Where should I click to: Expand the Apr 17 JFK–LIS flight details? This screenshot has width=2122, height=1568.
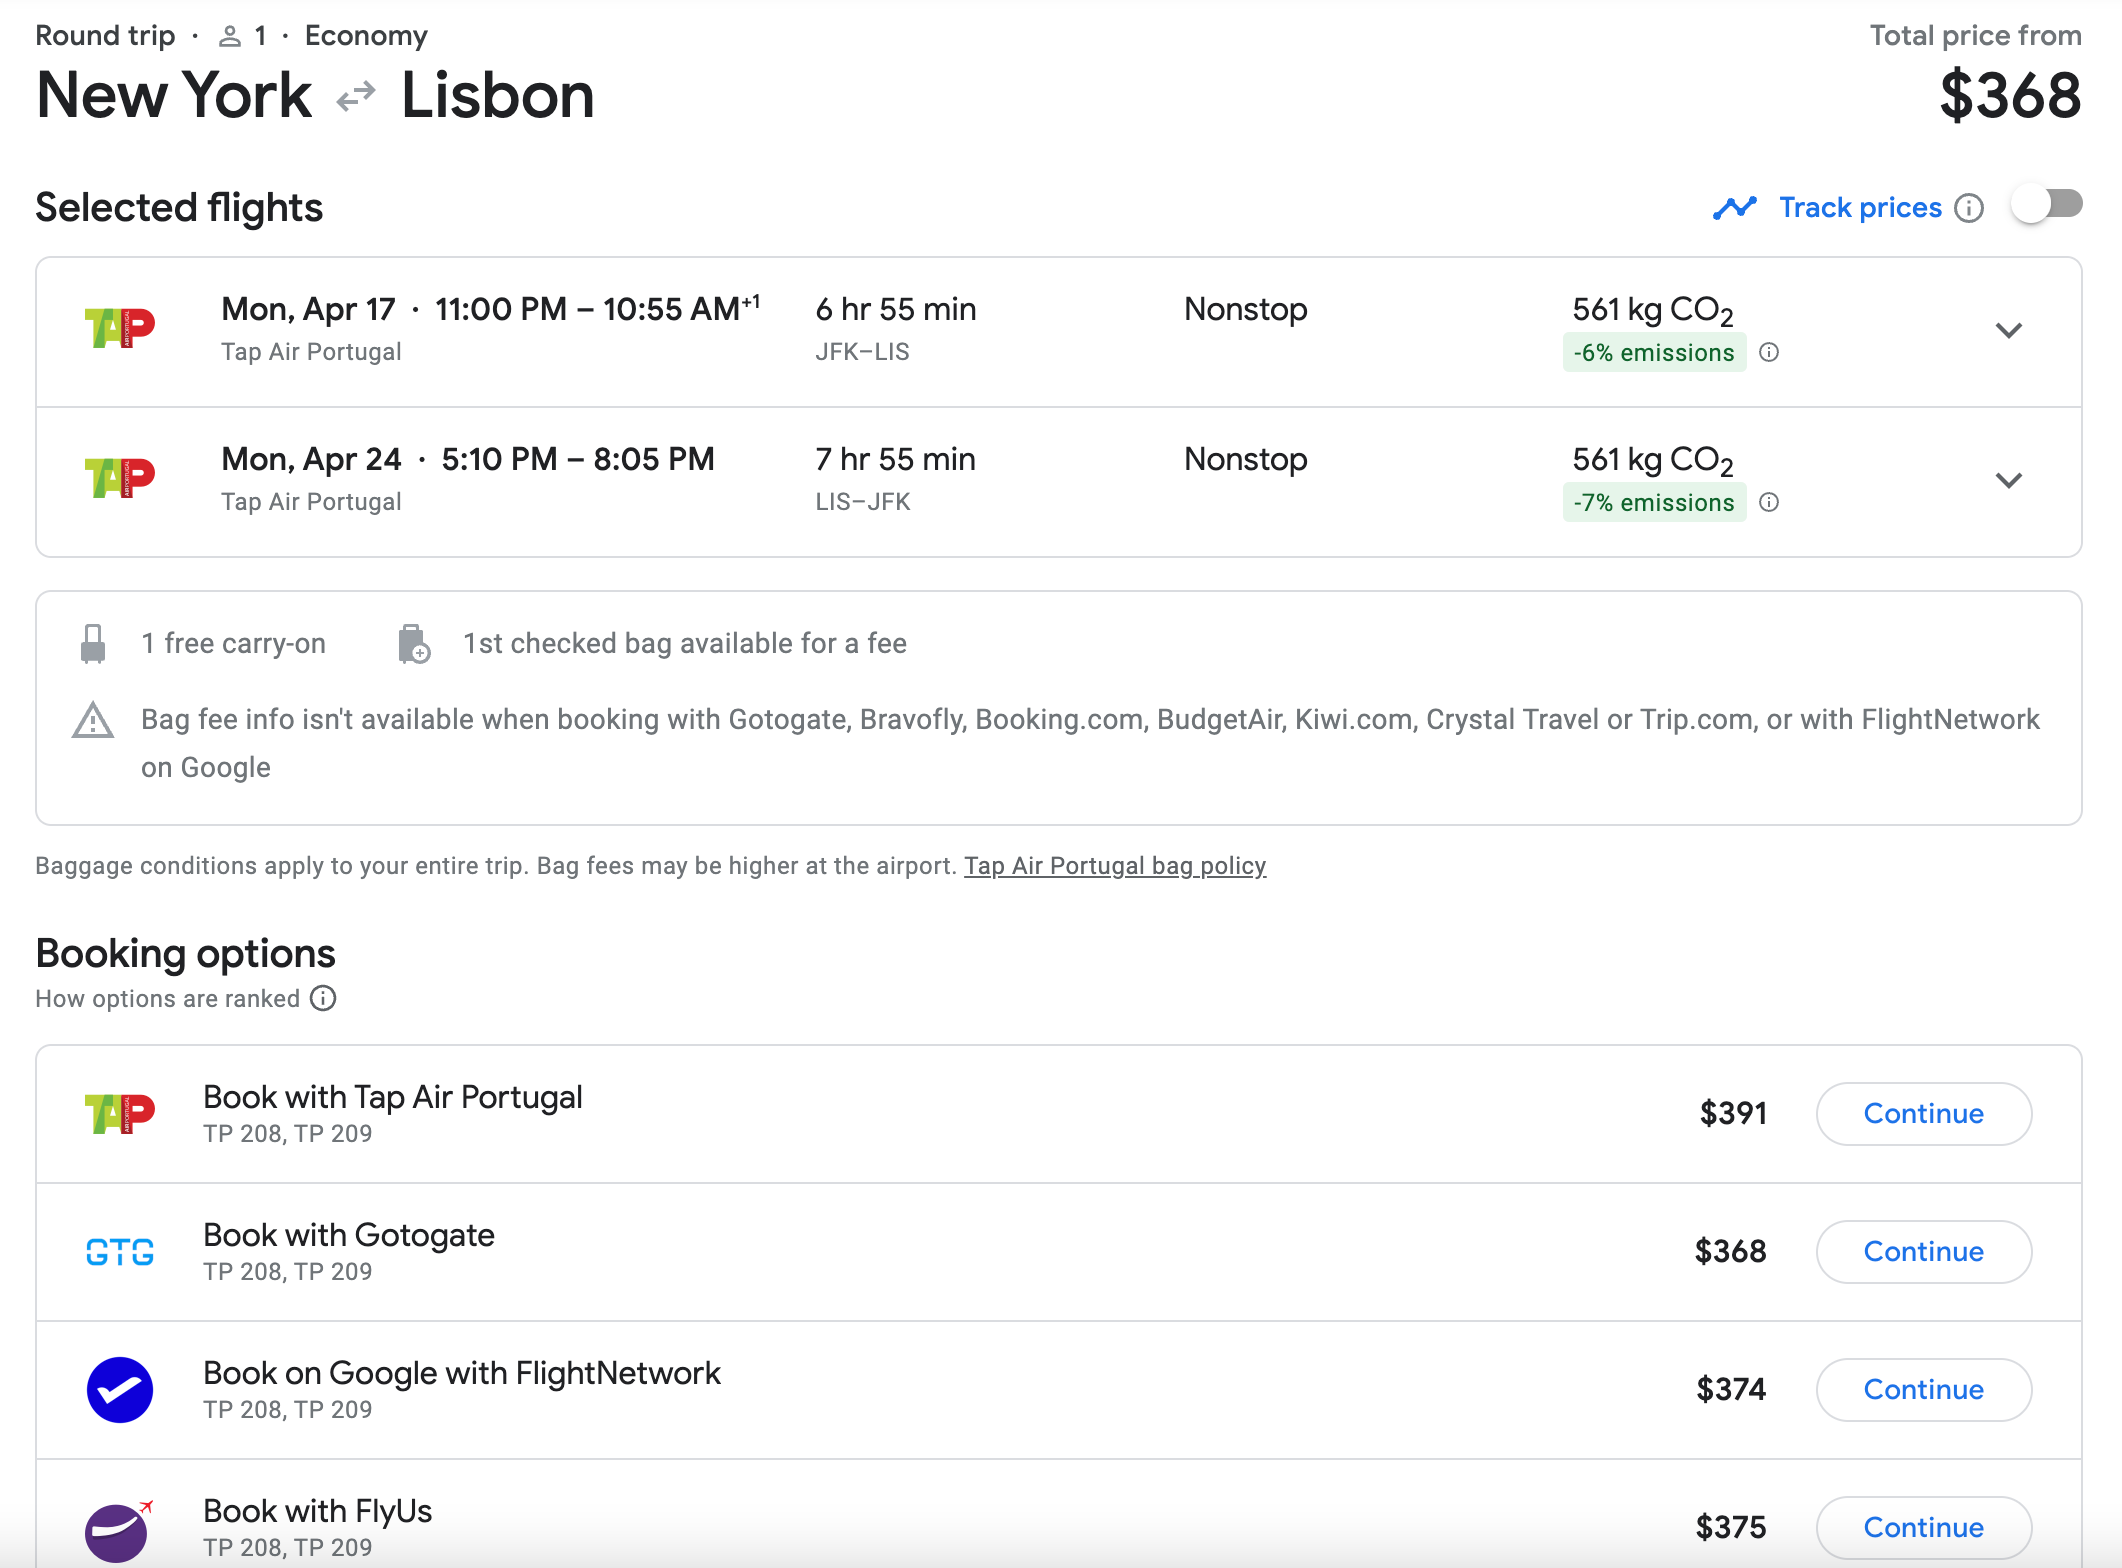[2009, 331]
